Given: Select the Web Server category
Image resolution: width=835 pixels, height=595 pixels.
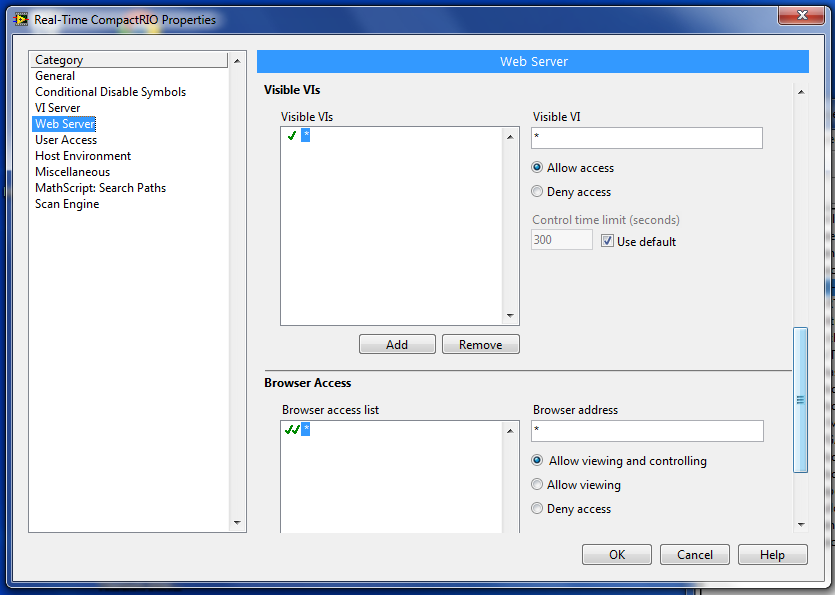Looking at the screenshot, I should tap(64, 124).
